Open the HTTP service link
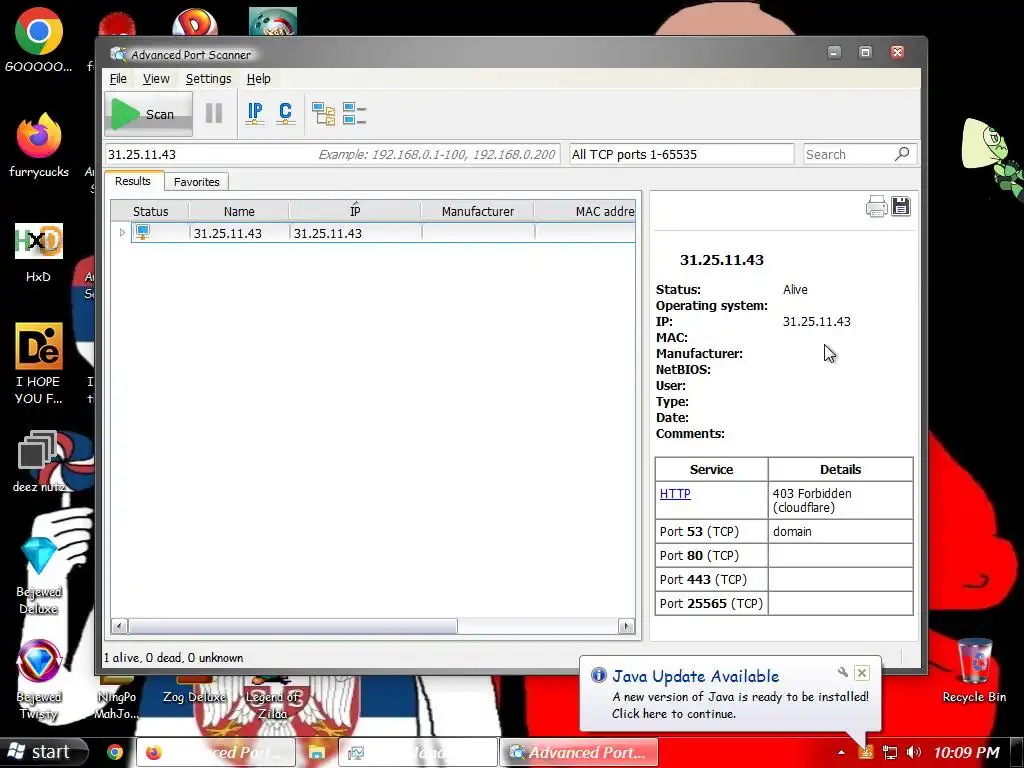Image resolution: width=1024 pixels, height=768 pixels. tap(675, 494)
